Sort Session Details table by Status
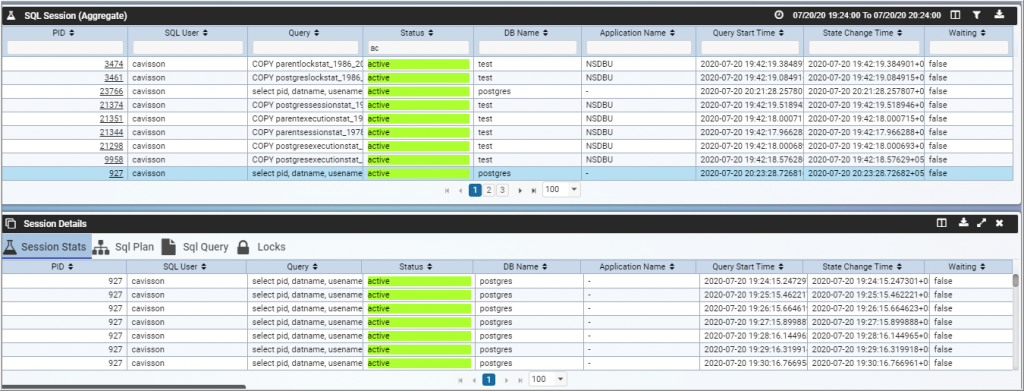The image size is (1024, 391). coord(429,266)
